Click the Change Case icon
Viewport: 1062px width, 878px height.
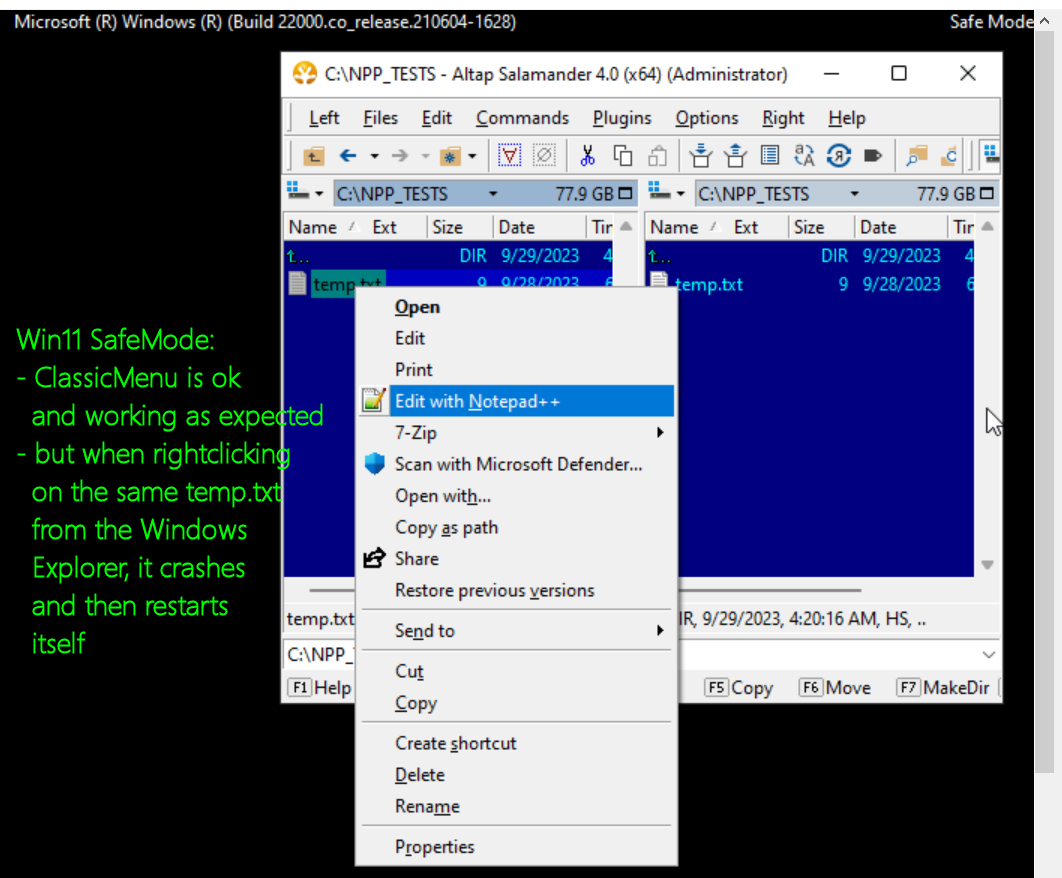[804, 156]
